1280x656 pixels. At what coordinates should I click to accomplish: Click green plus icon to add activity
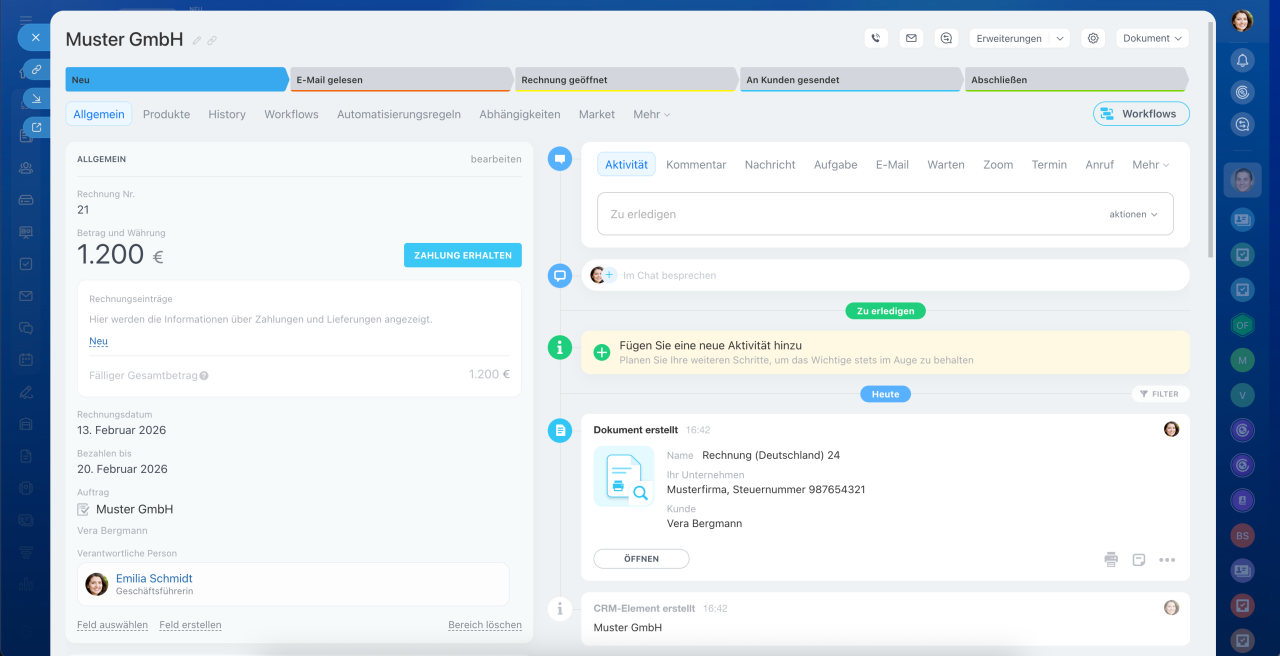[601, 352]
